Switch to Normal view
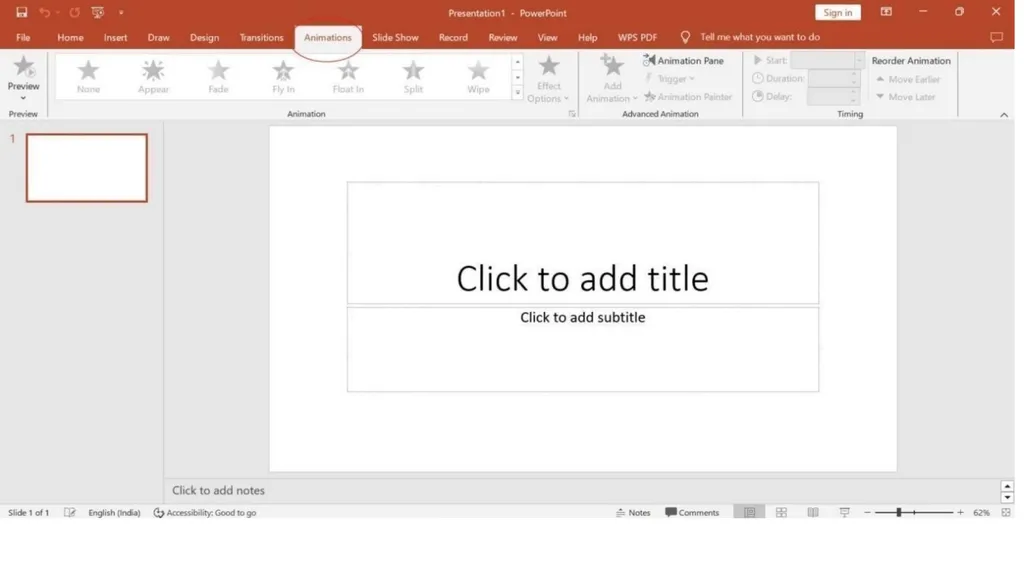1024x575 pixels. tap(750, 513)
